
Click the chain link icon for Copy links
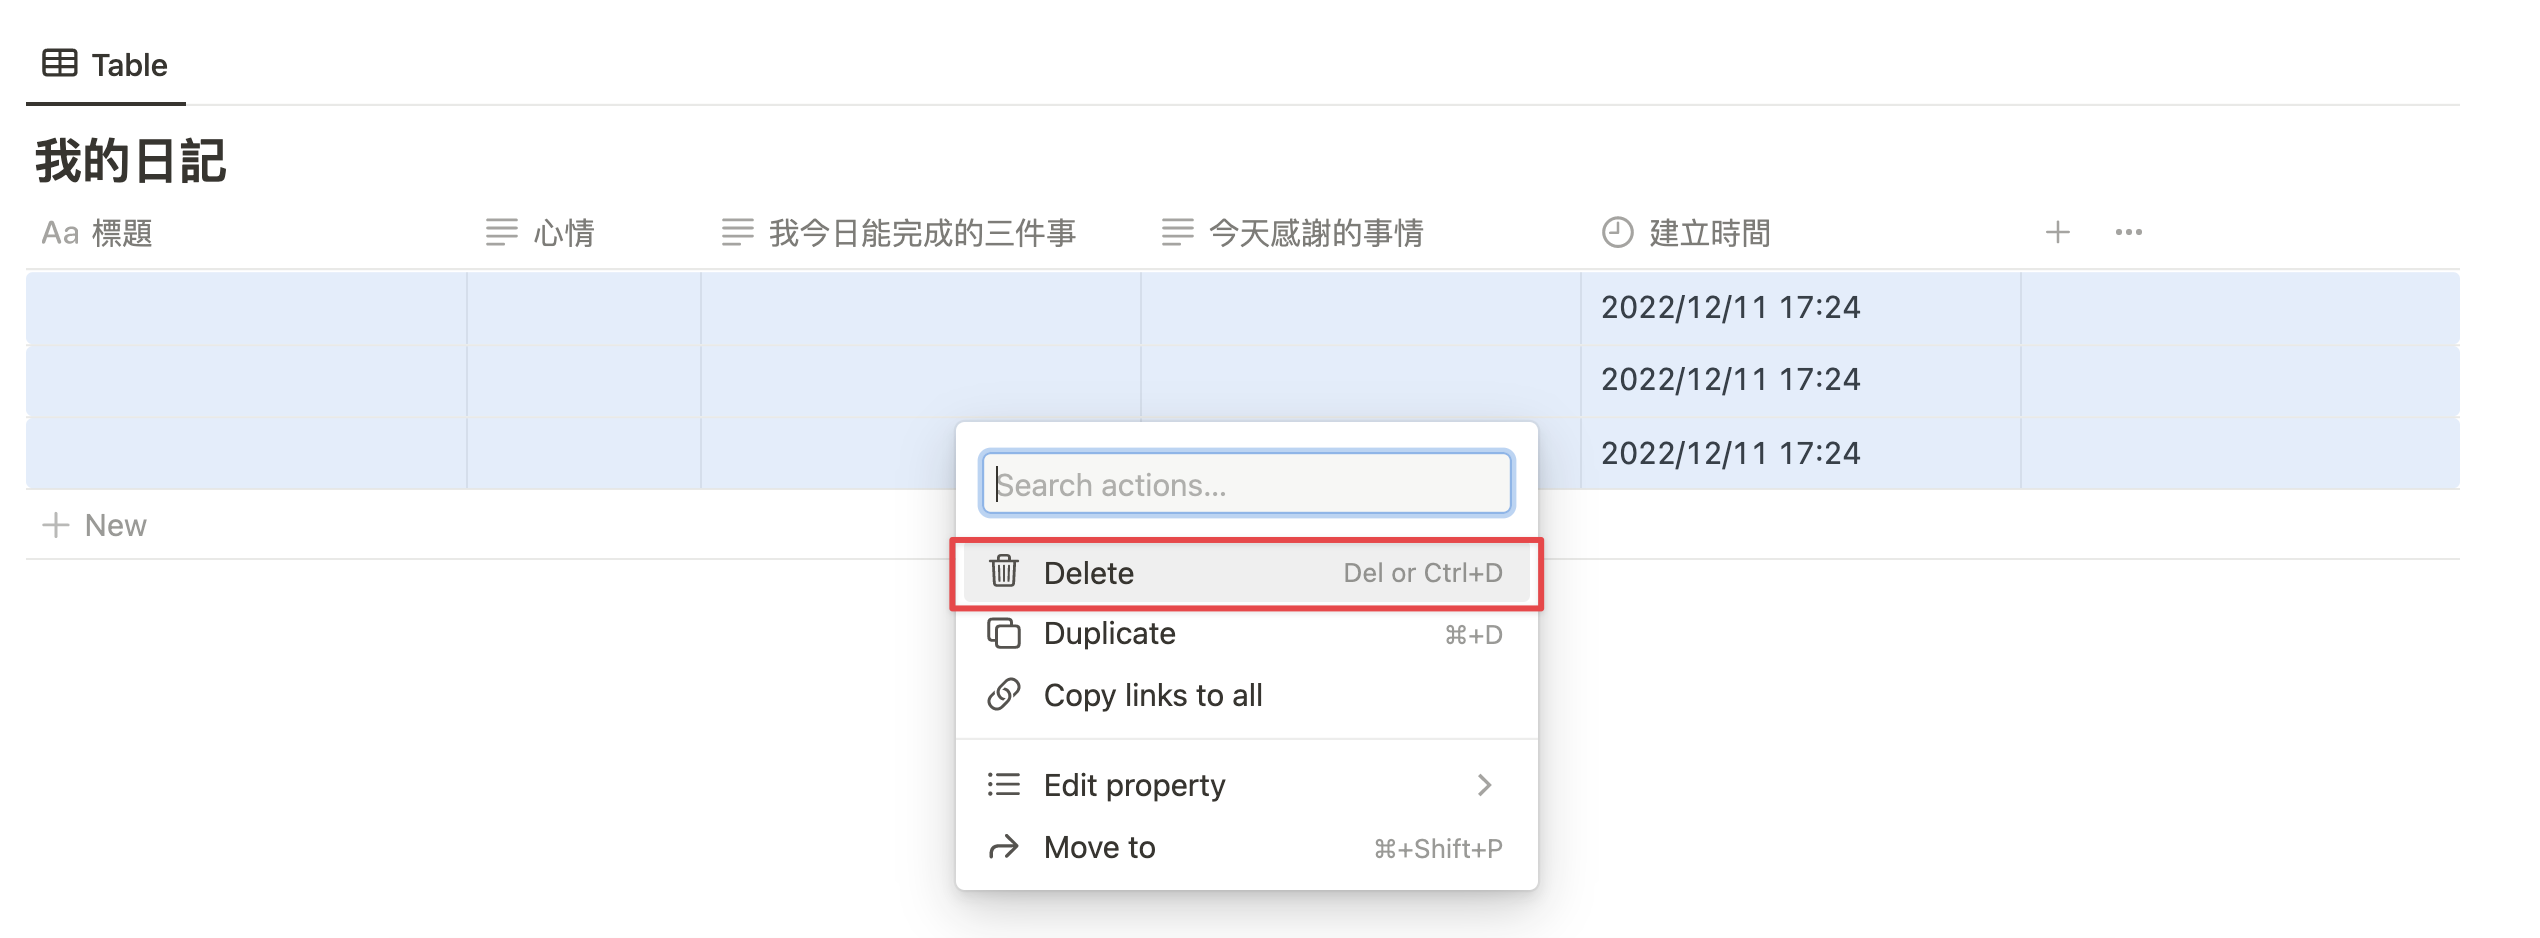tap(1004, 695)
